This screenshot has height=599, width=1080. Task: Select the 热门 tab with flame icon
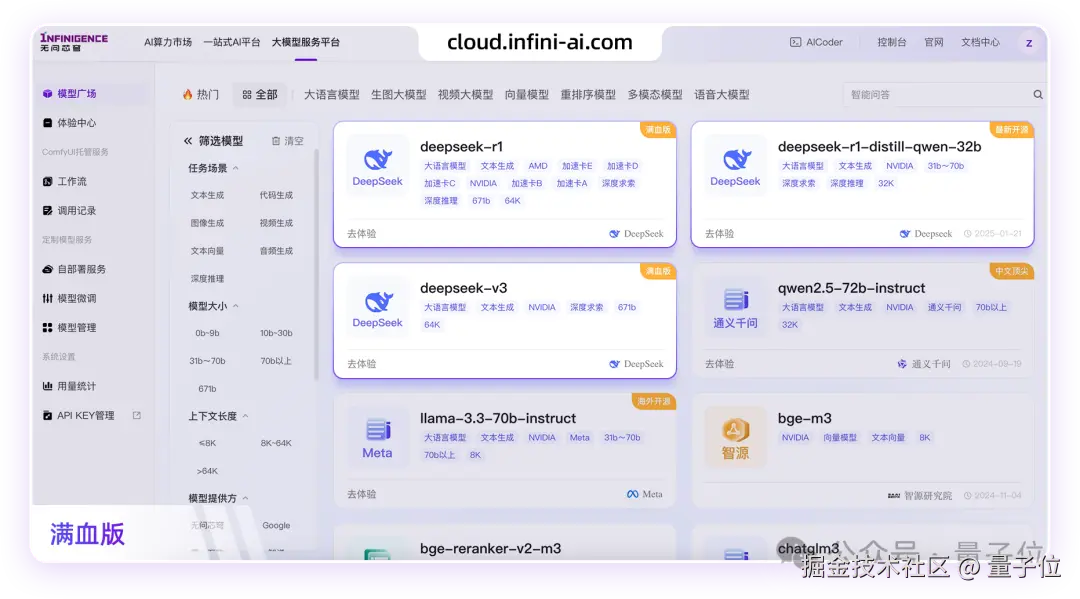(200, 94)
